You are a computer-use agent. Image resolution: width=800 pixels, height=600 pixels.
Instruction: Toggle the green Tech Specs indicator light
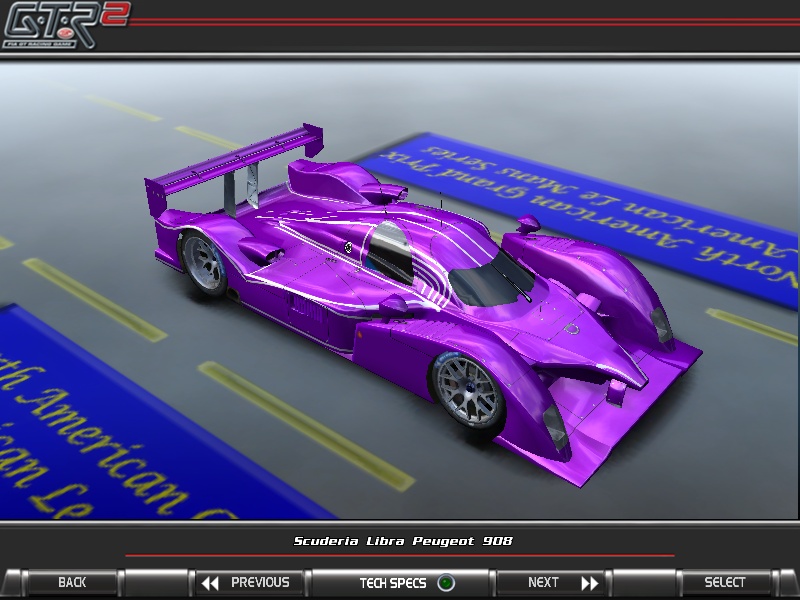click(446, 583)
